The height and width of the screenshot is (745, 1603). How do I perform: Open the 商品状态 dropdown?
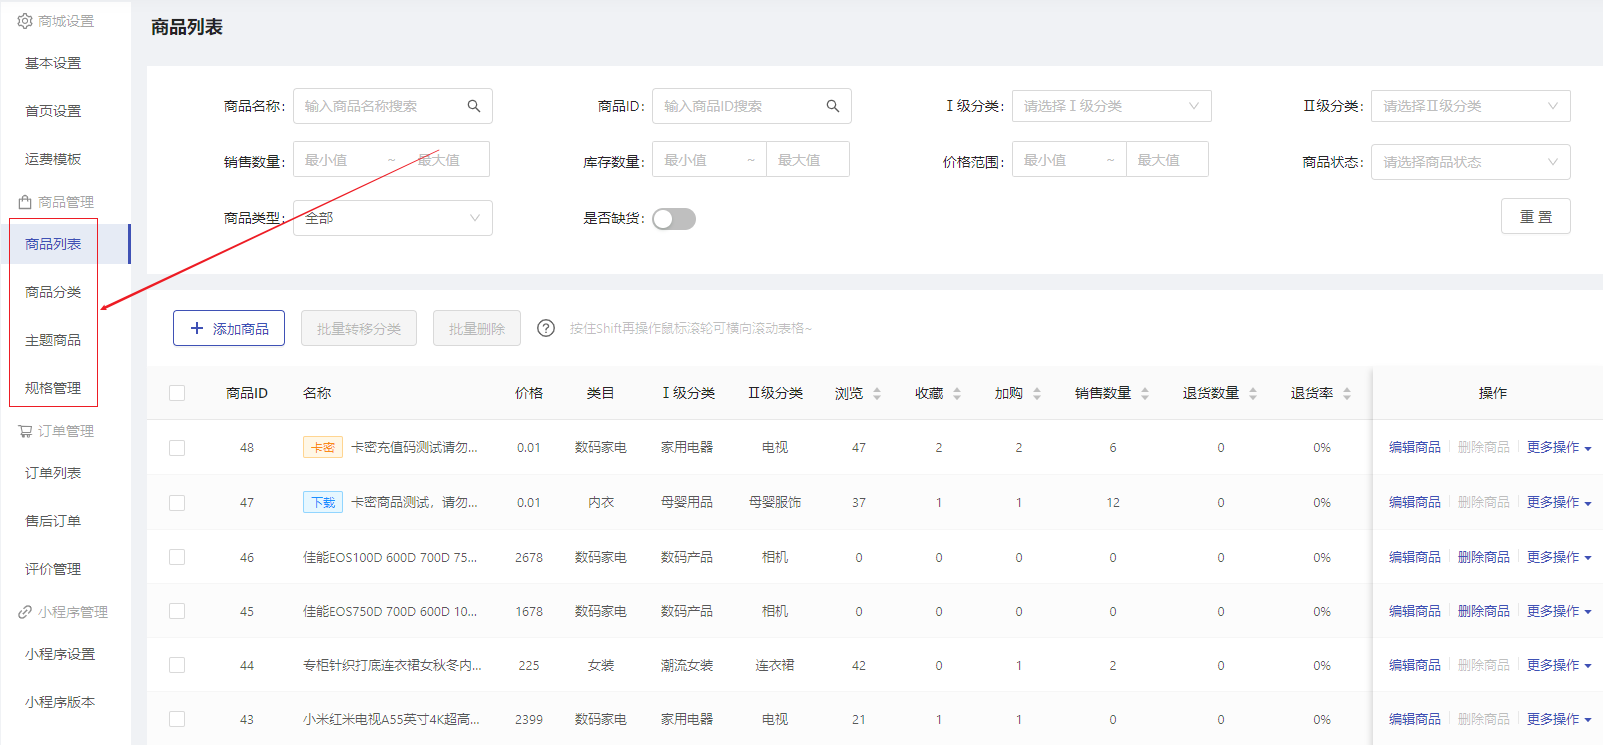1471,162
